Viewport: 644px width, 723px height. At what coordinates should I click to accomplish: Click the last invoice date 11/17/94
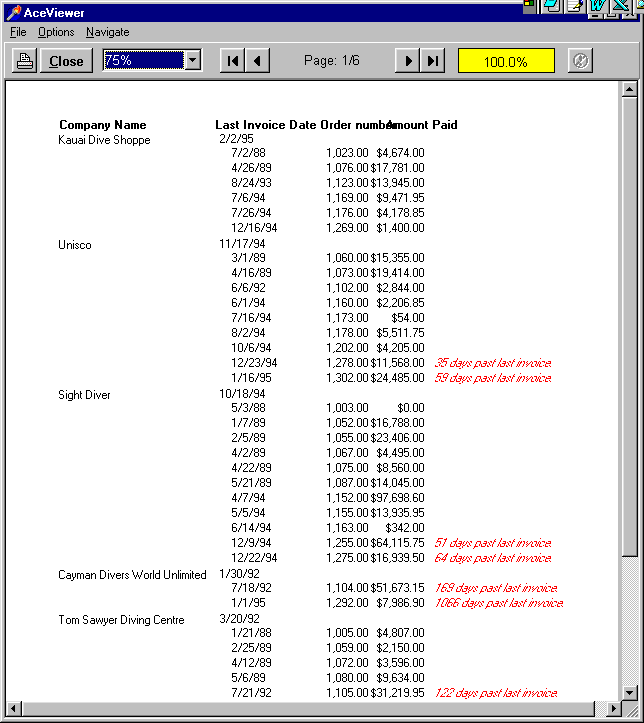242,243
